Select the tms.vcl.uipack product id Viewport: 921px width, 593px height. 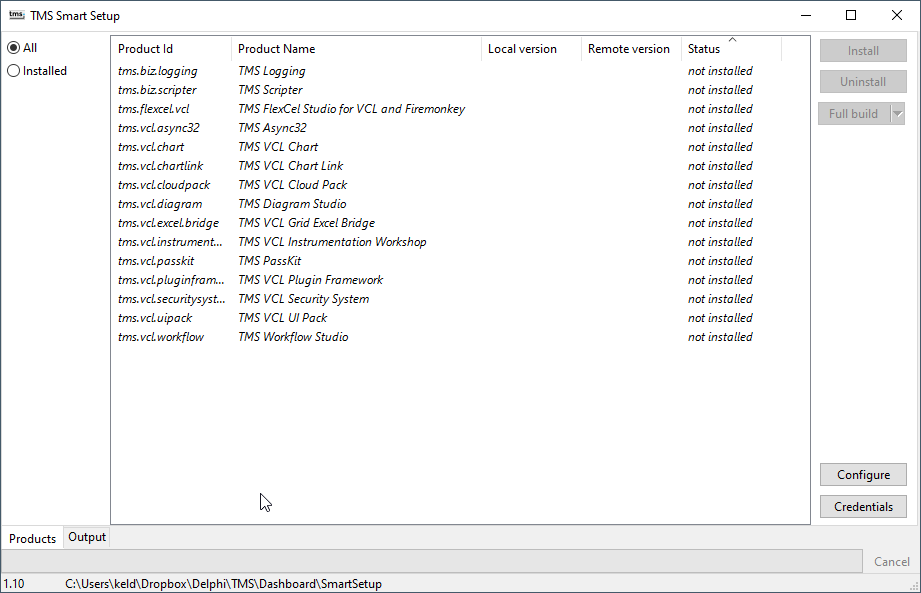[155, 318]
